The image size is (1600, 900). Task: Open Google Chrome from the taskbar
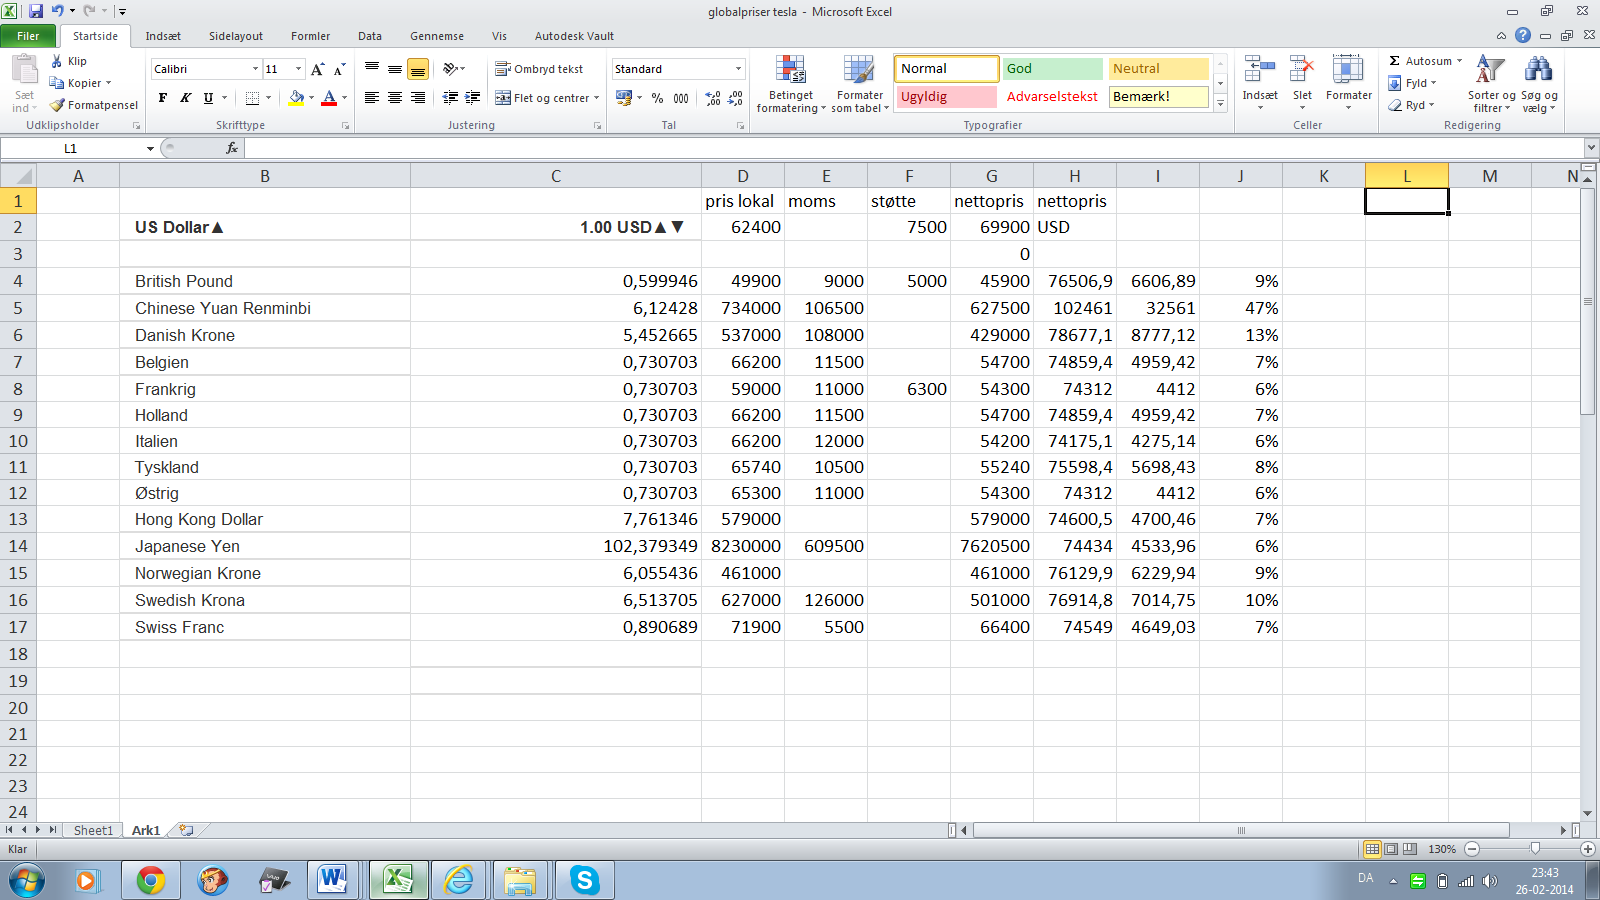coord(151,880)
